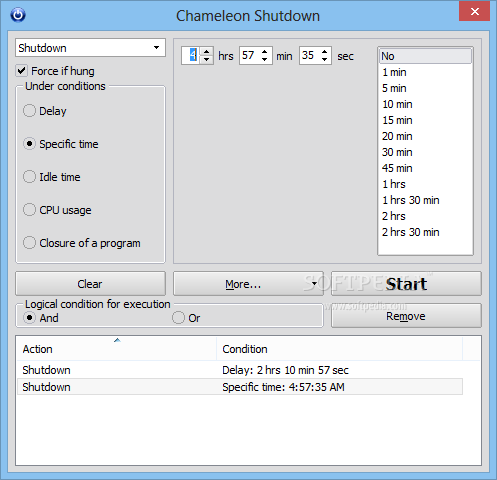Choose the 2 hrs preset
497x480 pixels.
[x=425, y=216]
